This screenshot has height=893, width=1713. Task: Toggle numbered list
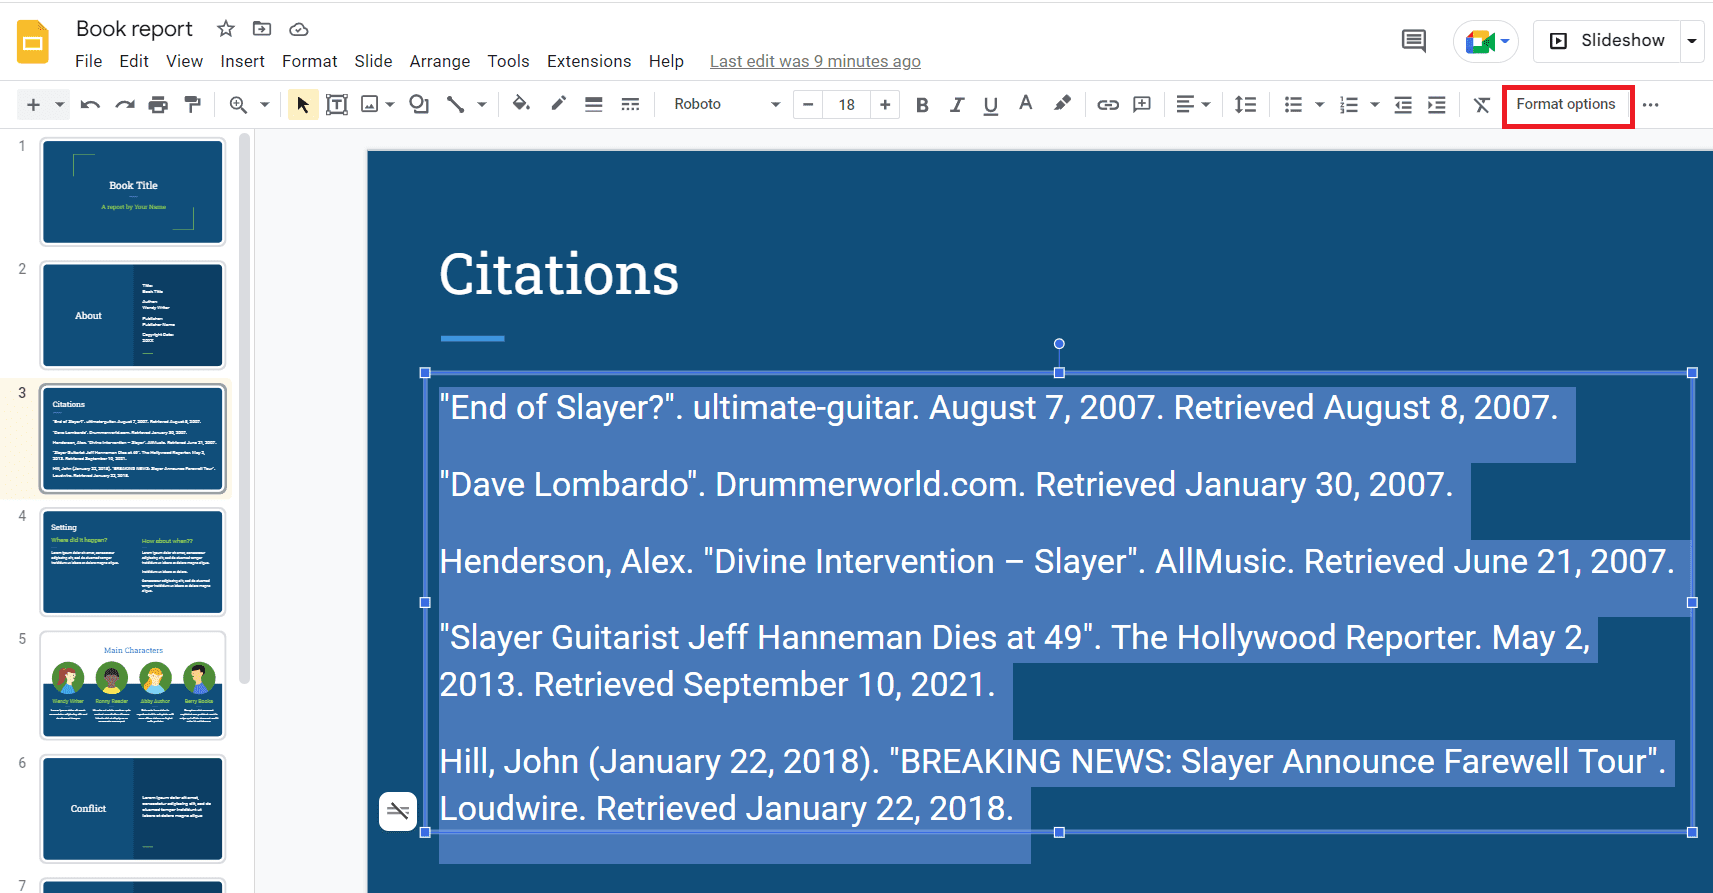click(x=1349, y=104)
